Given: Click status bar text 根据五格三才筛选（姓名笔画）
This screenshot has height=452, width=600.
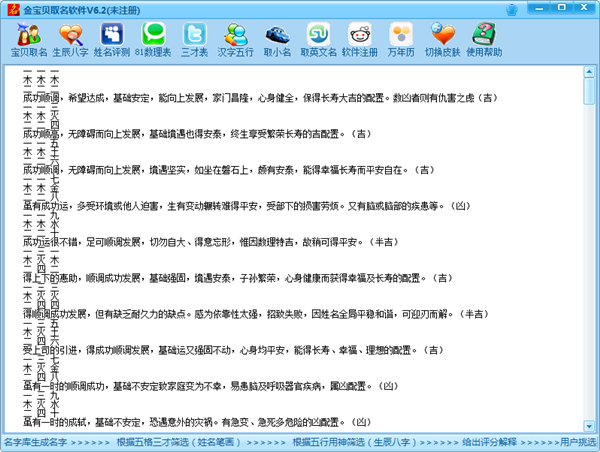Looking at the screenshot, I should click(179, 442).
